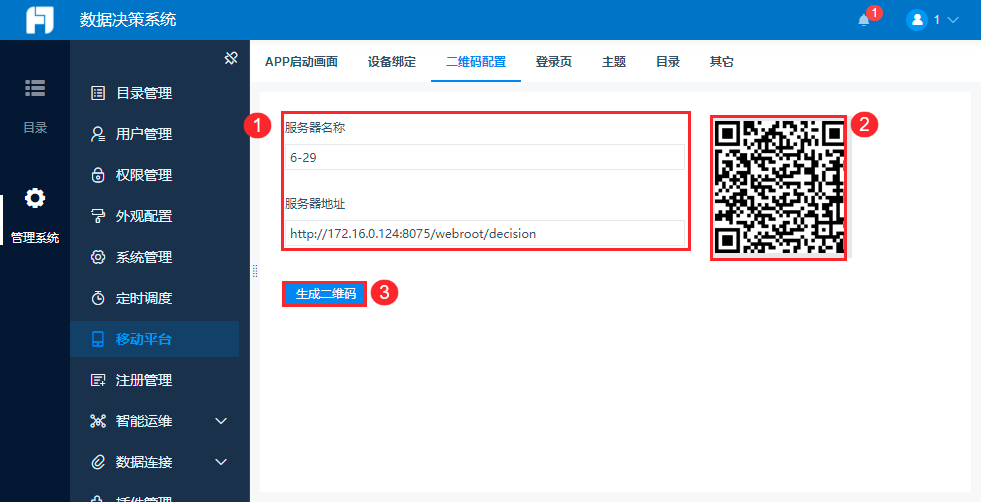Click the 生成二维码 button
The image size is (981, 502).
(325, 294)
